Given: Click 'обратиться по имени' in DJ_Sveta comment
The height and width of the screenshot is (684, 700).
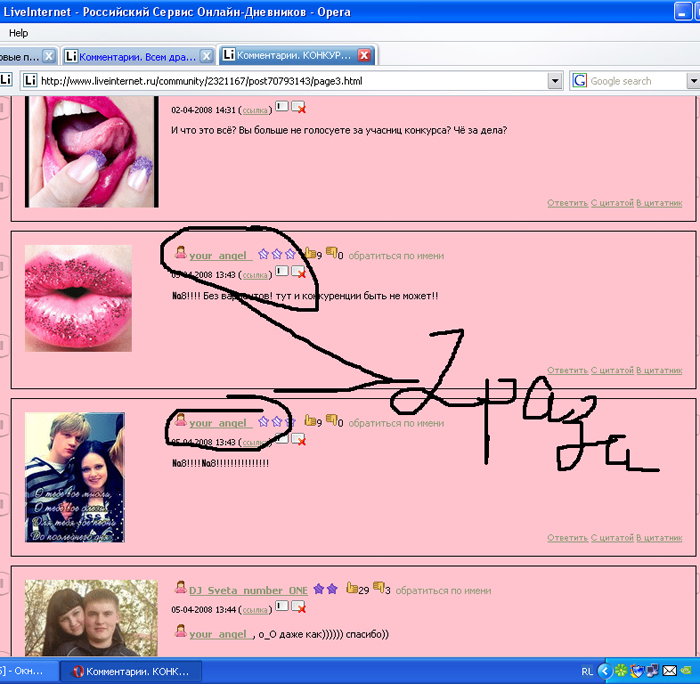Looking at the screenshot, I should 443,591.
